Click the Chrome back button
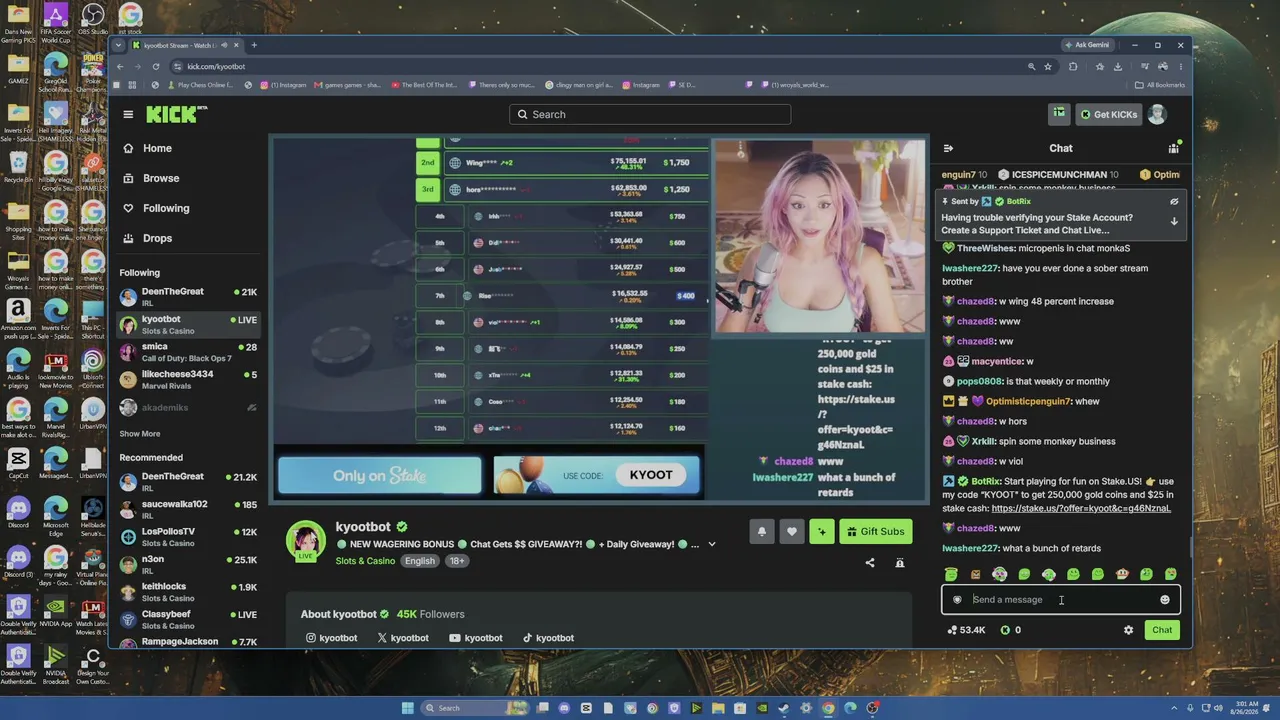The image size is (1280, 720). click(x=120, y=66)
